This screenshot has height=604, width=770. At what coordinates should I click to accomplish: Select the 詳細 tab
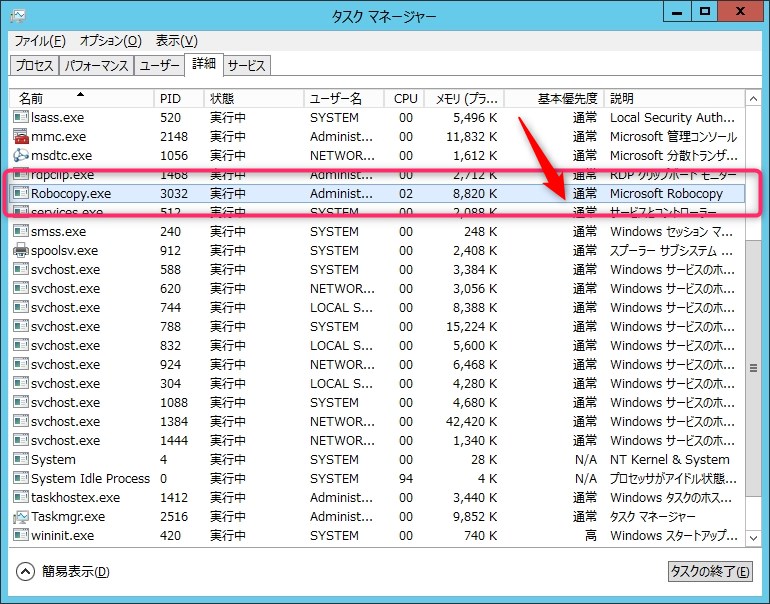tap(204, 64)
